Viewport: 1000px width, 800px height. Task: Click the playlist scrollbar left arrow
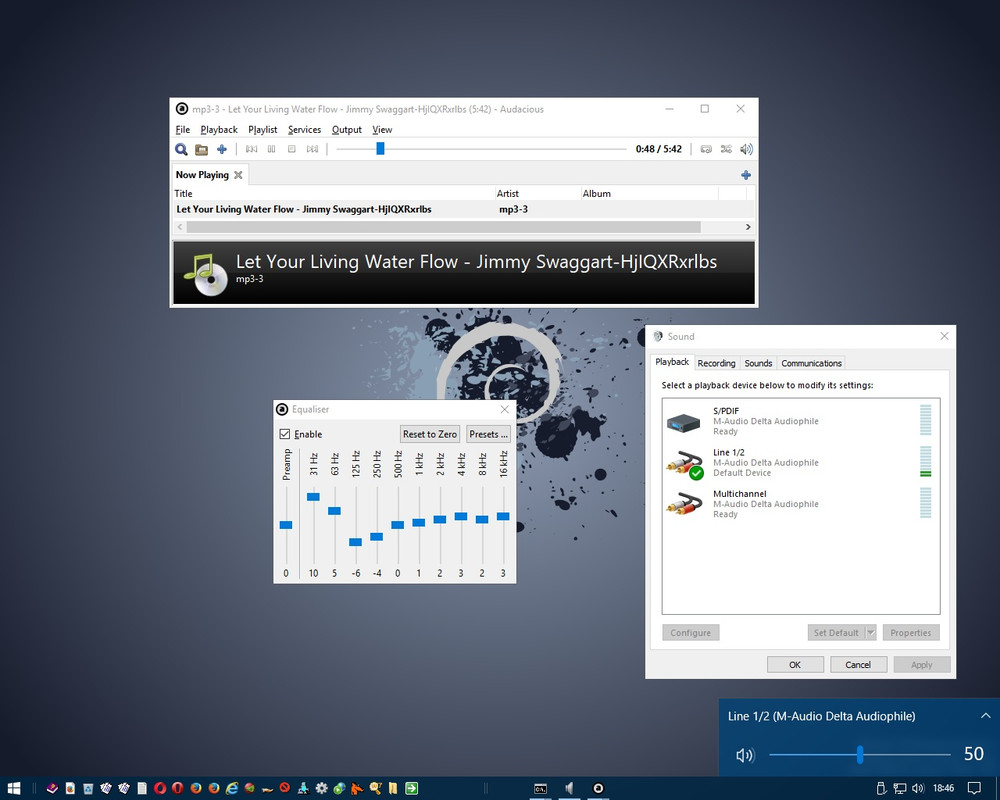[x=180, y=227]
